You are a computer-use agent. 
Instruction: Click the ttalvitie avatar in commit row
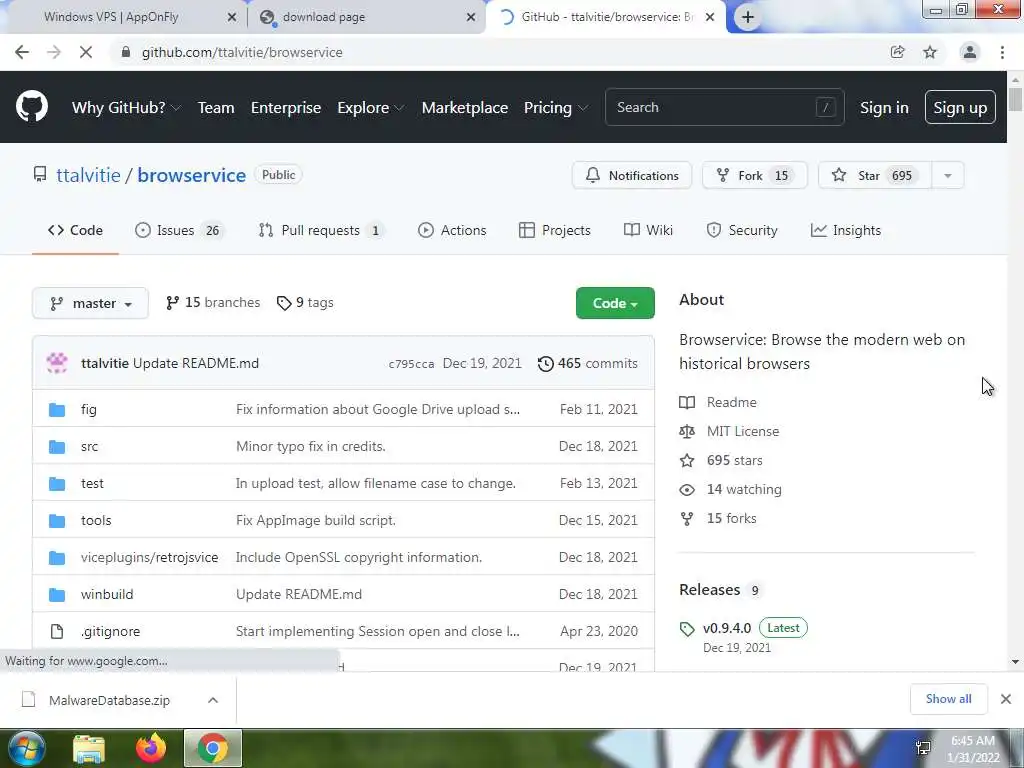pos(57,363)
